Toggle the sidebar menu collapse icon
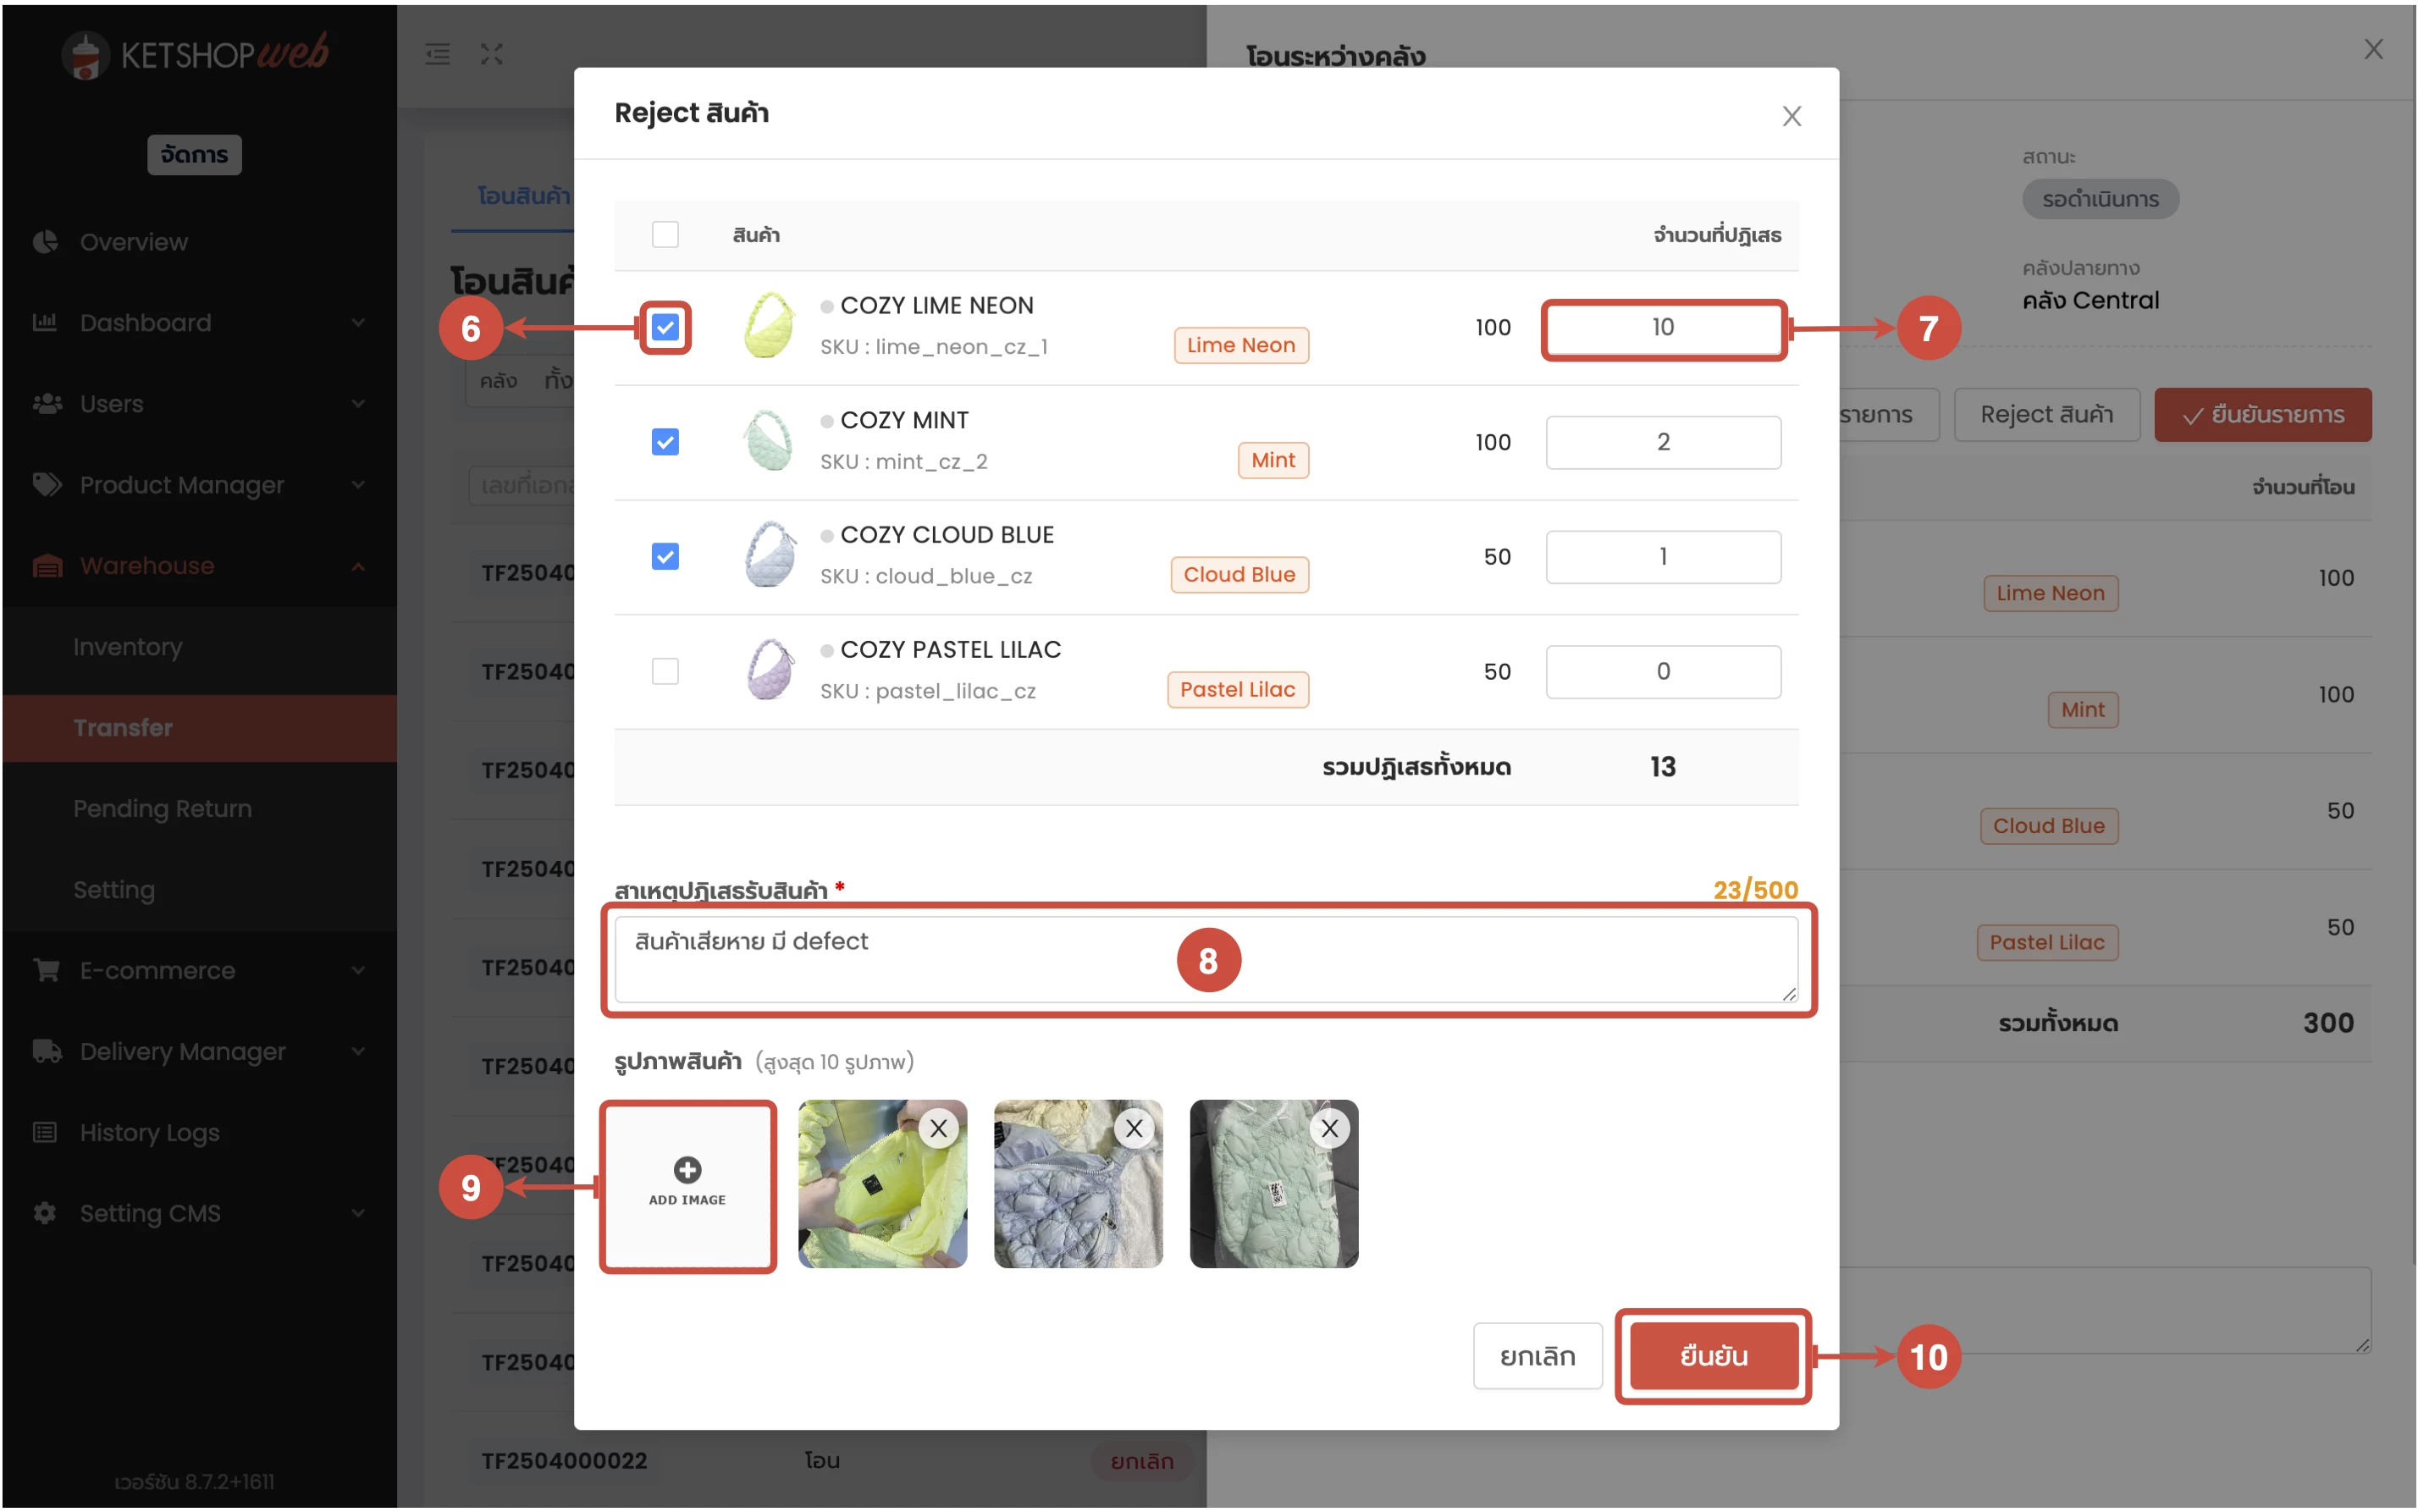 click(437, 54)
